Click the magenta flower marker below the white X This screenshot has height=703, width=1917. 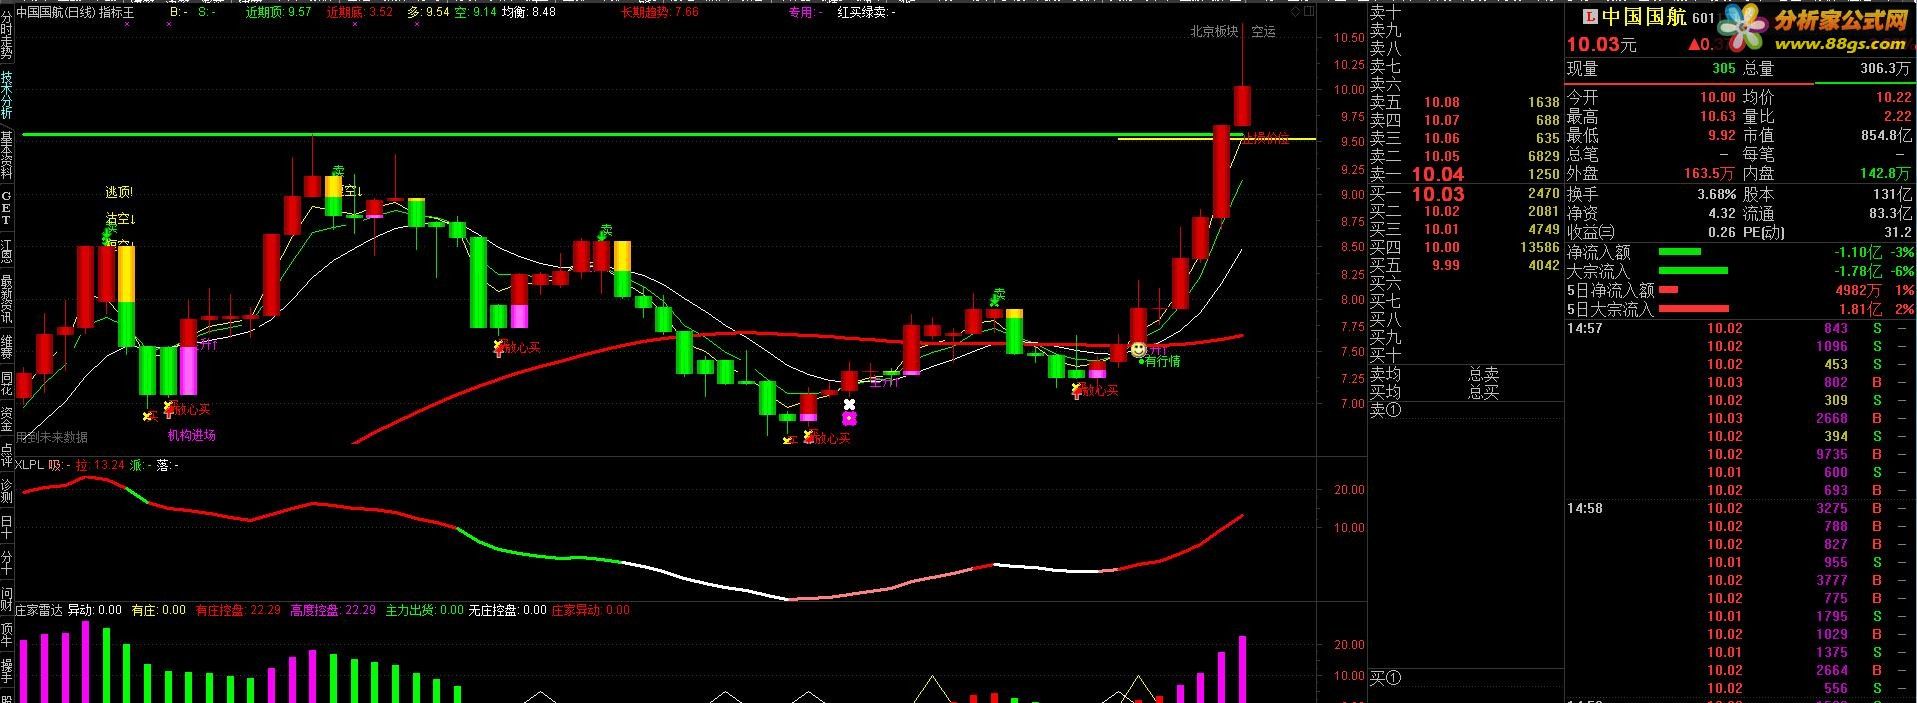[849, 418]
